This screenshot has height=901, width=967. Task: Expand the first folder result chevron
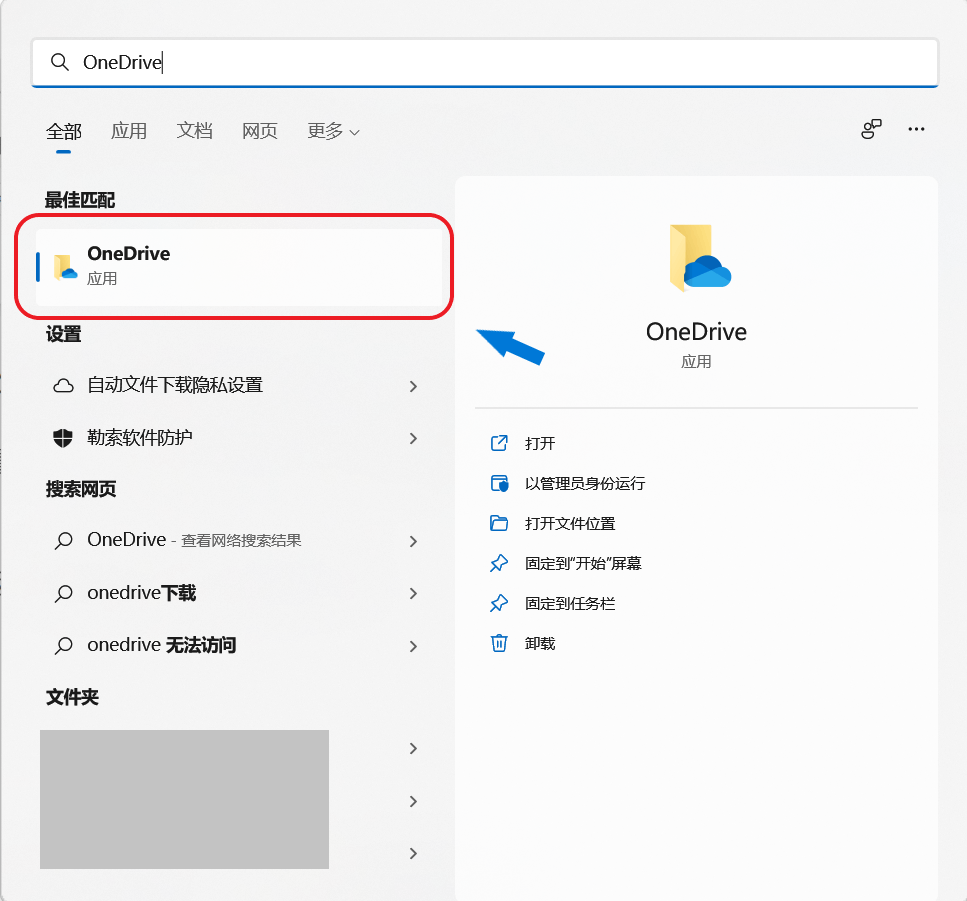coord(413,748)
